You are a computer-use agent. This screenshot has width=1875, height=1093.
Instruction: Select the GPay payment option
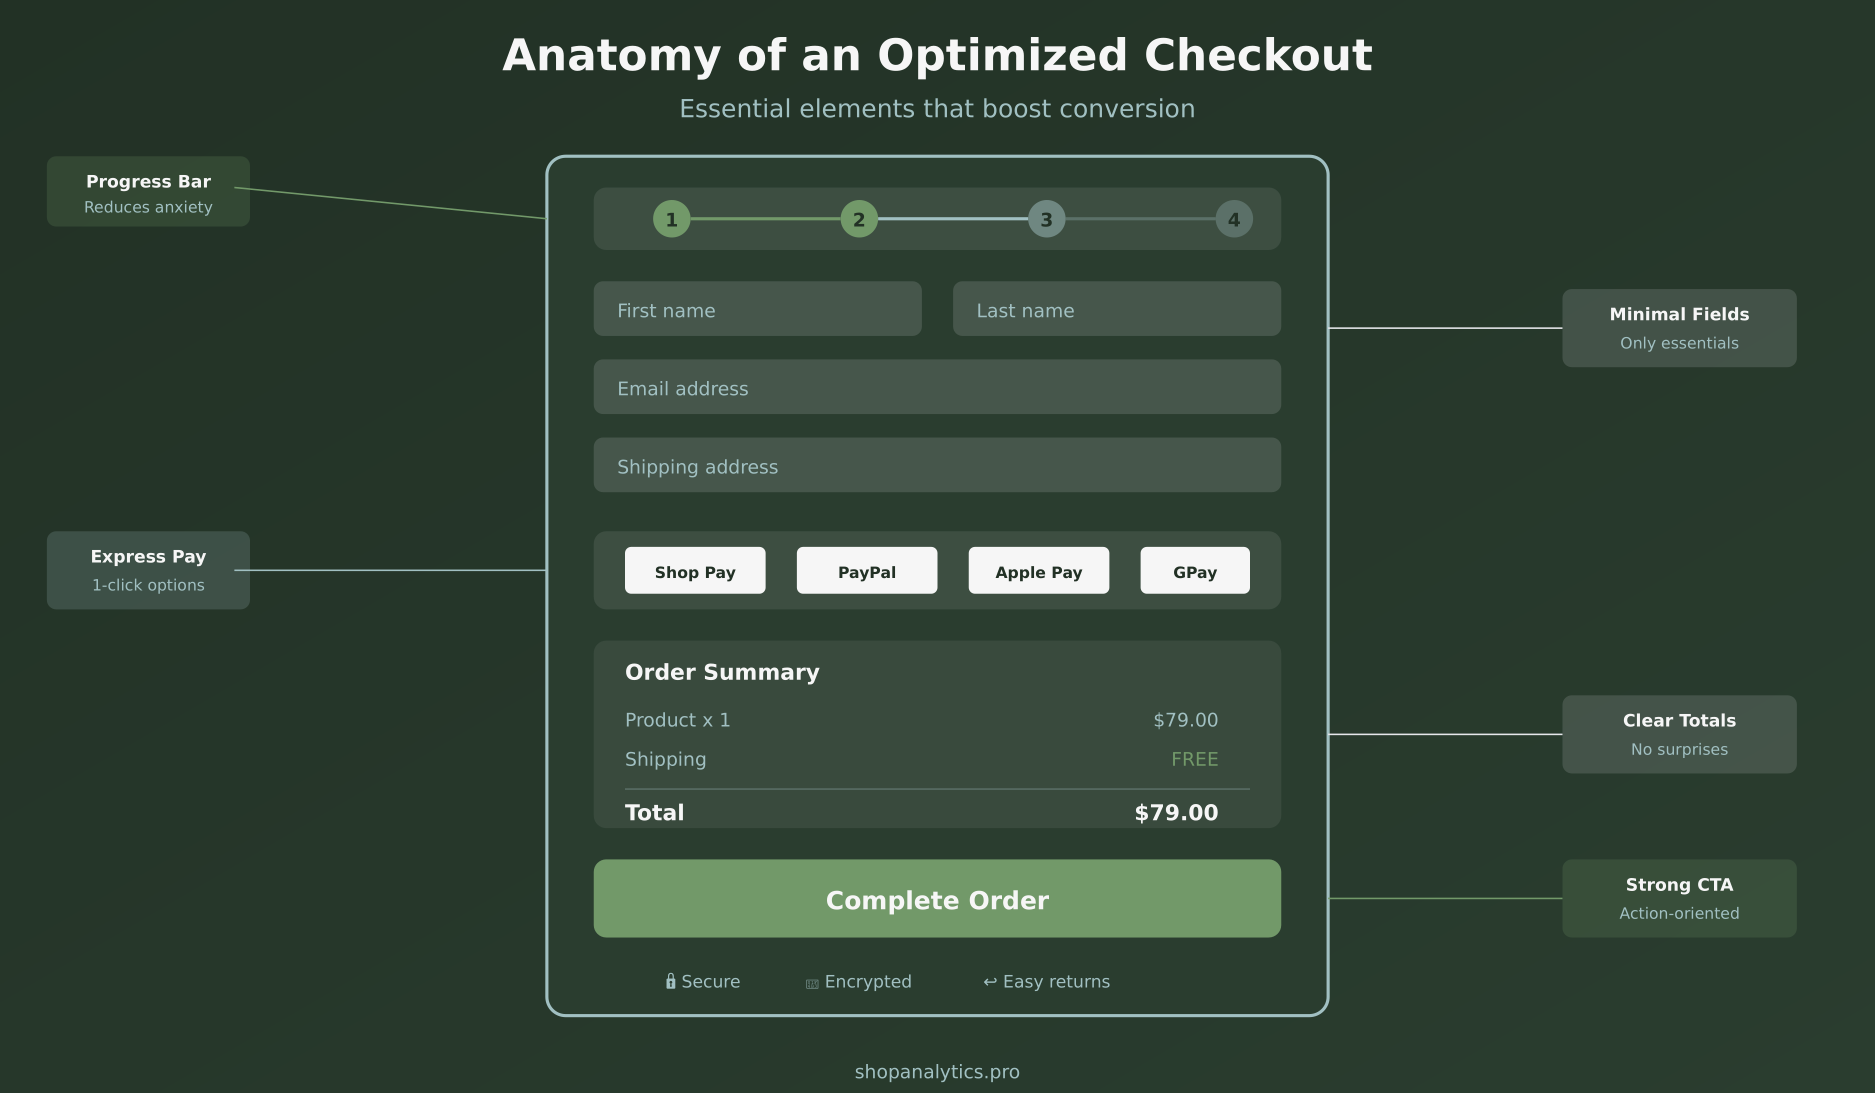(1194, 571)
